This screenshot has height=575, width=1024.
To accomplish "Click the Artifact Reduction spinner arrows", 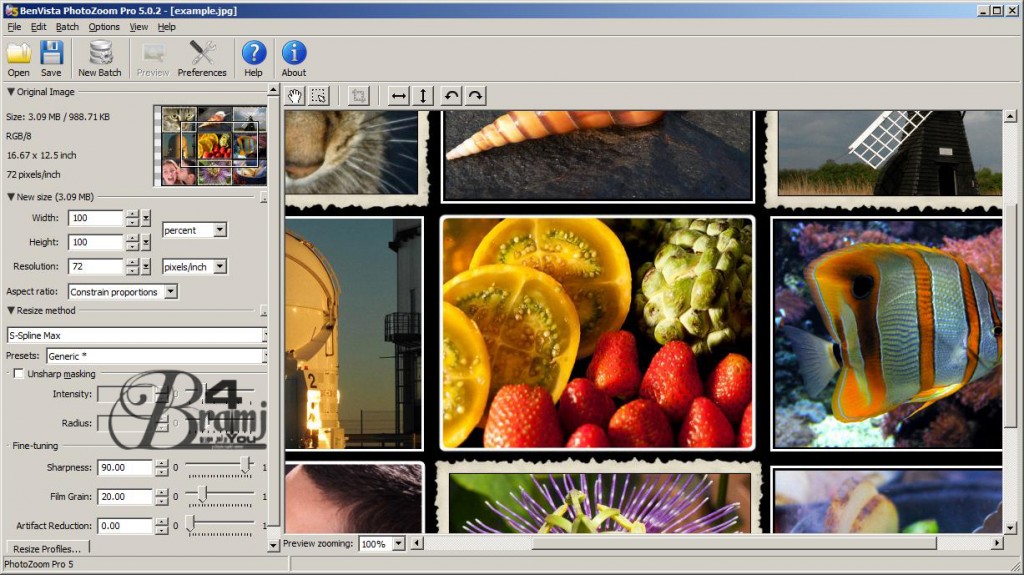I will click(161, 526).
